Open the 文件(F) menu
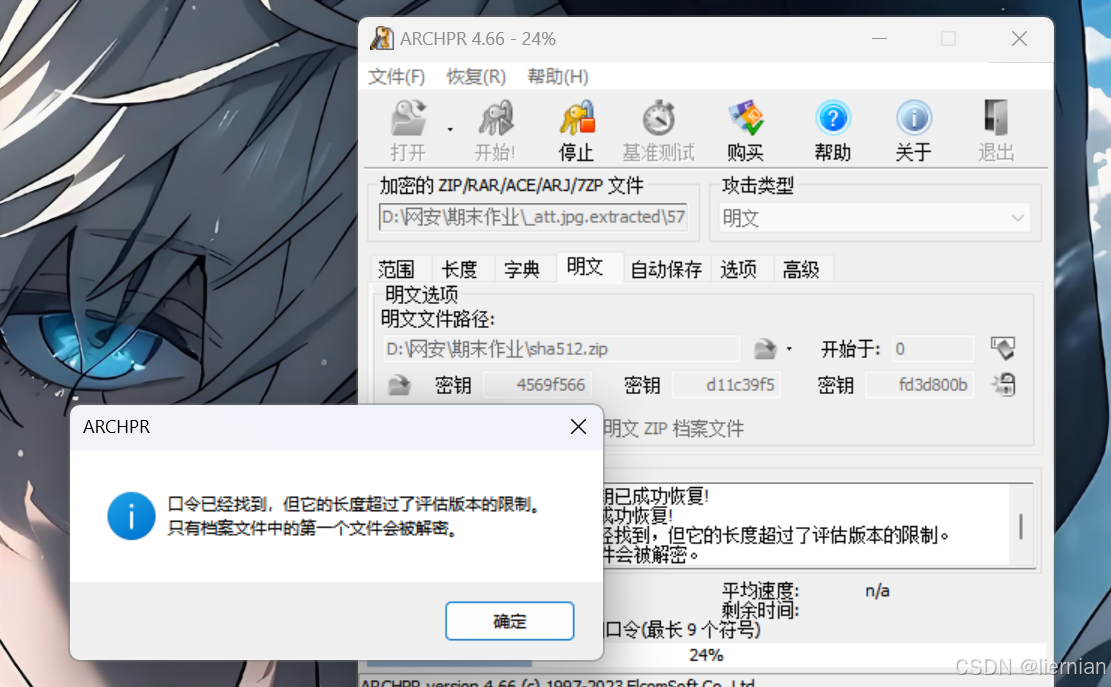This screenshot has width=1111, height=687. pyautogui.click(x=396, y=76)
